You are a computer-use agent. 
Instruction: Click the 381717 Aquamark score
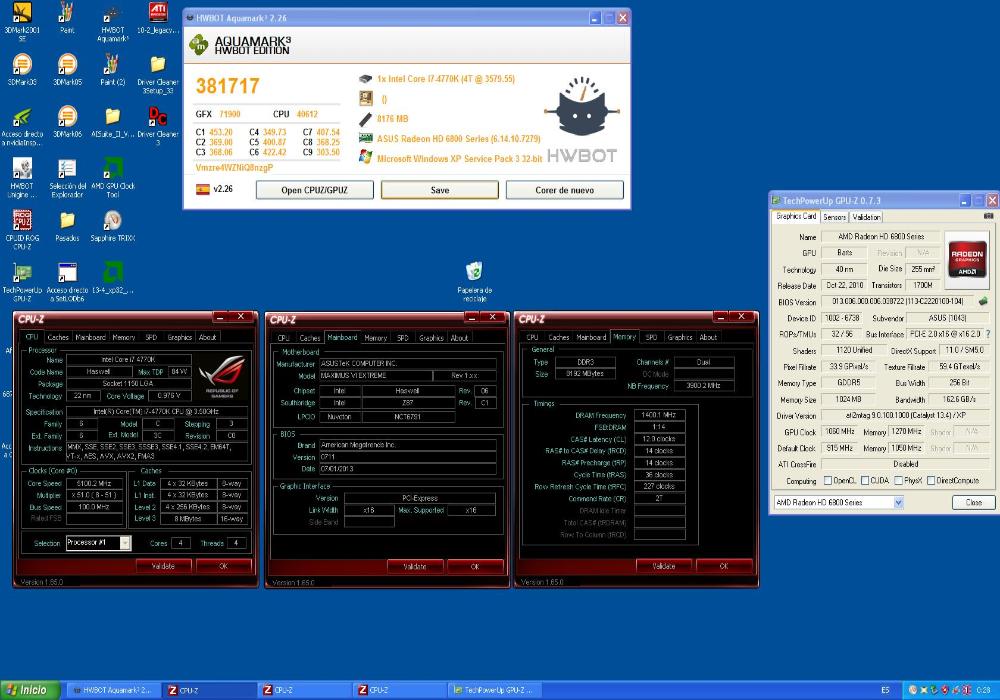(x=228, y=85)
